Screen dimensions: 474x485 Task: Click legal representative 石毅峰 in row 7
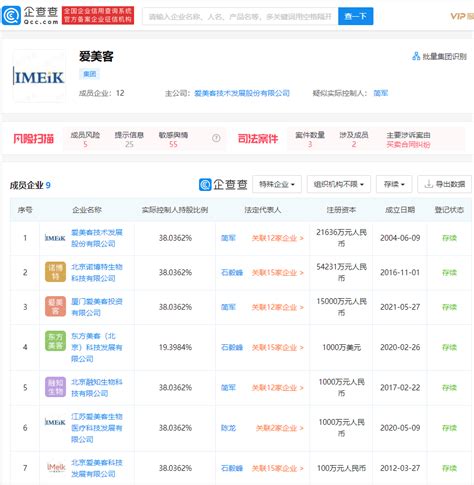232,468
